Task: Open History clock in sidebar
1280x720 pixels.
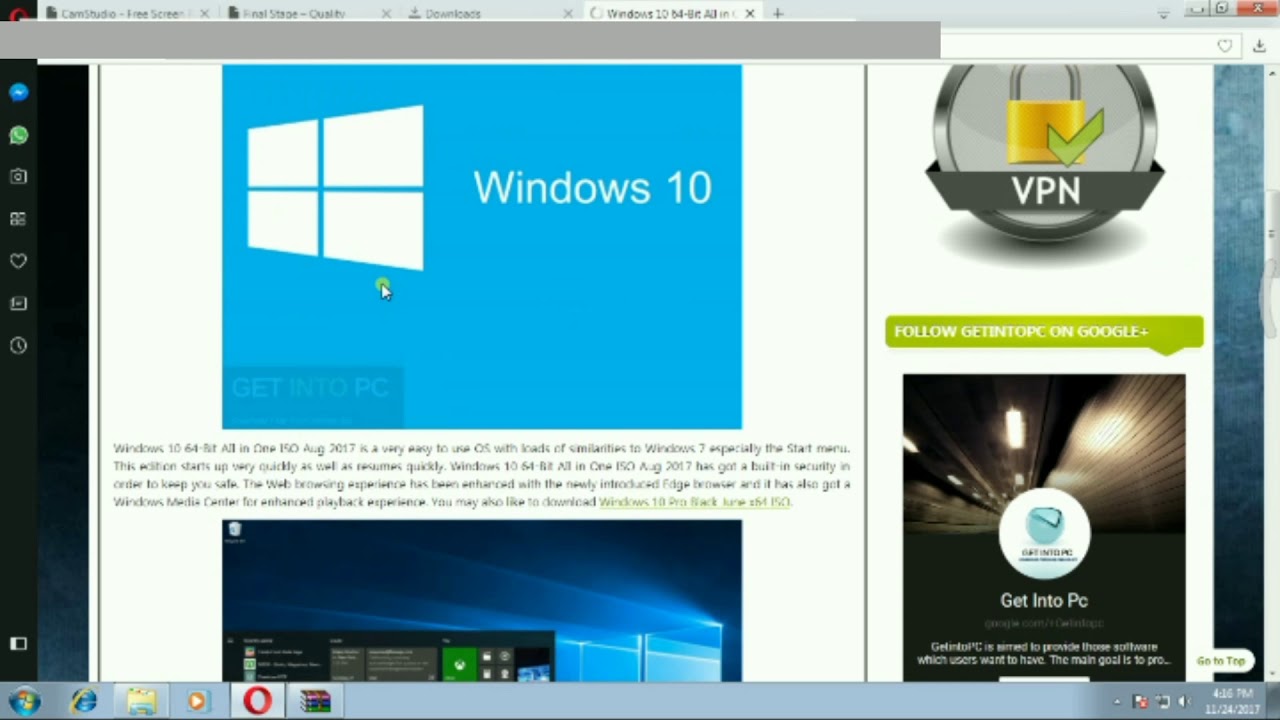Action: [18, 346]
